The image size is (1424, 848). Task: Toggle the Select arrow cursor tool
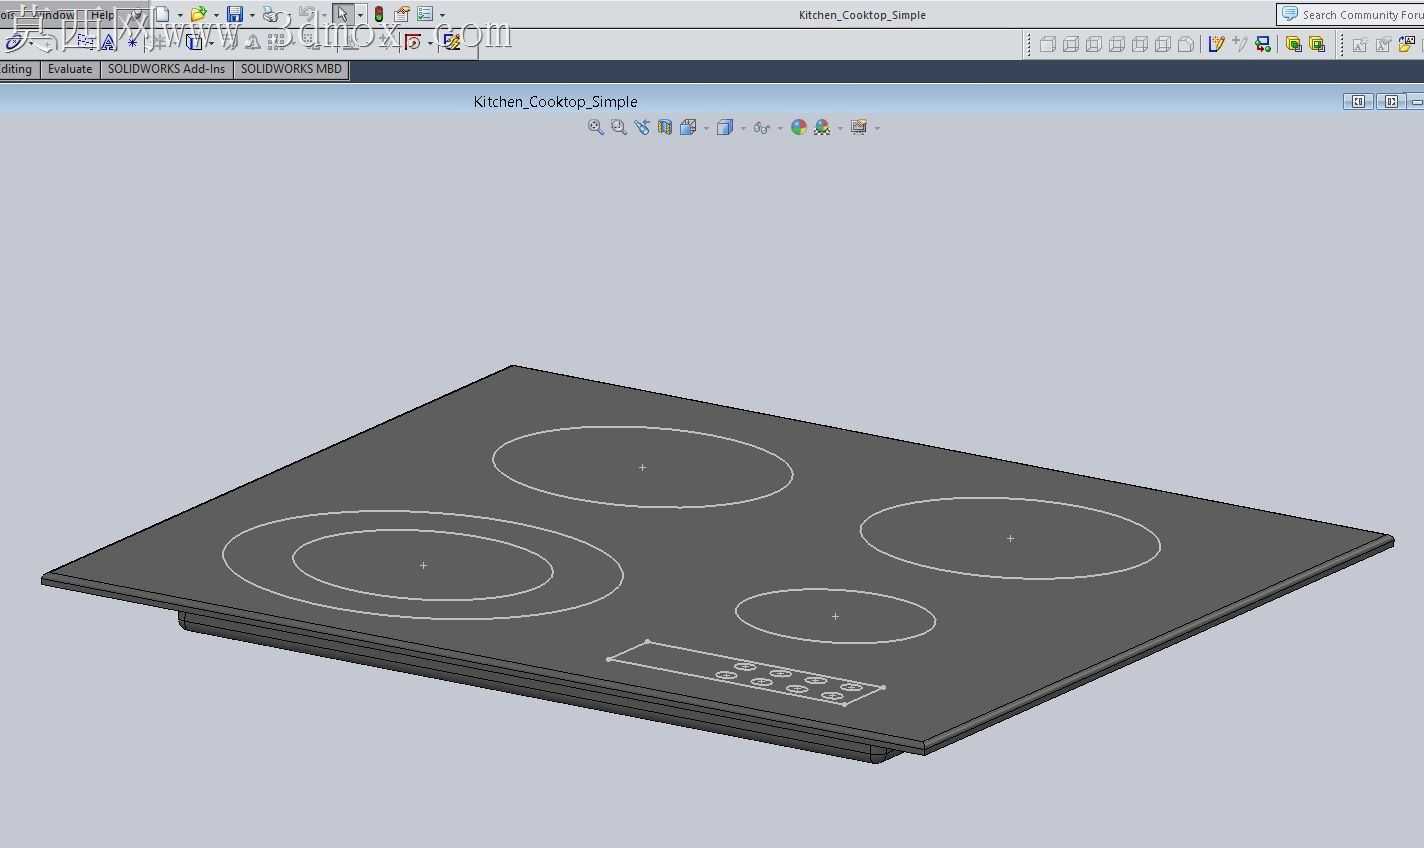[x=343, y=14]
